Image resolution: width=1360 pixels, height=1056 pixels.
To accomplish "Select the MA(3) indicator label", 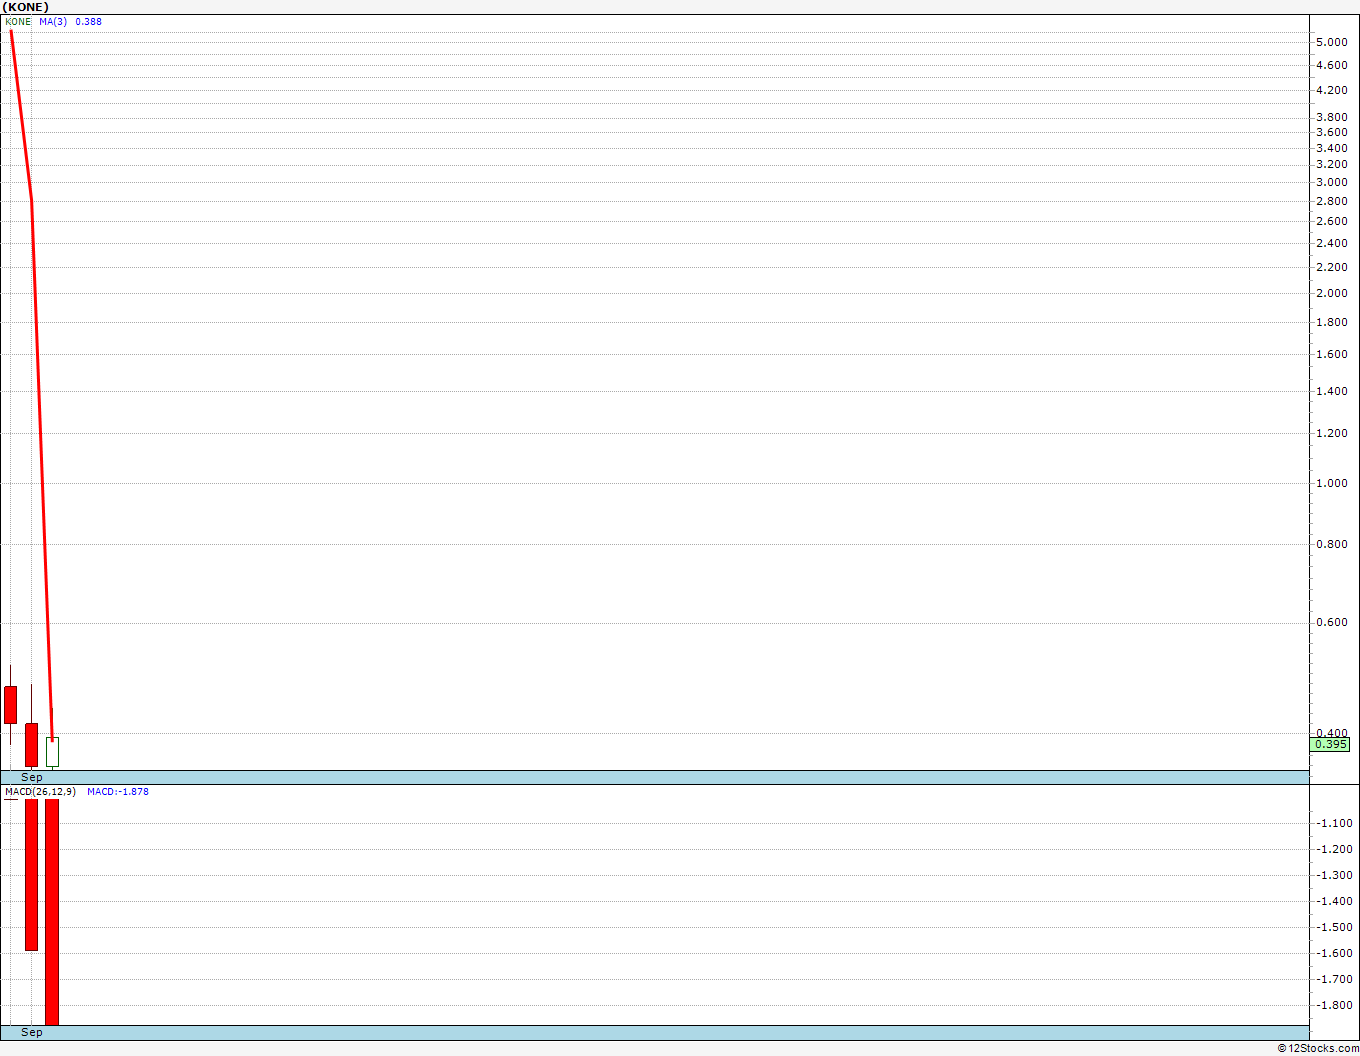I will (x=53, y=21).
